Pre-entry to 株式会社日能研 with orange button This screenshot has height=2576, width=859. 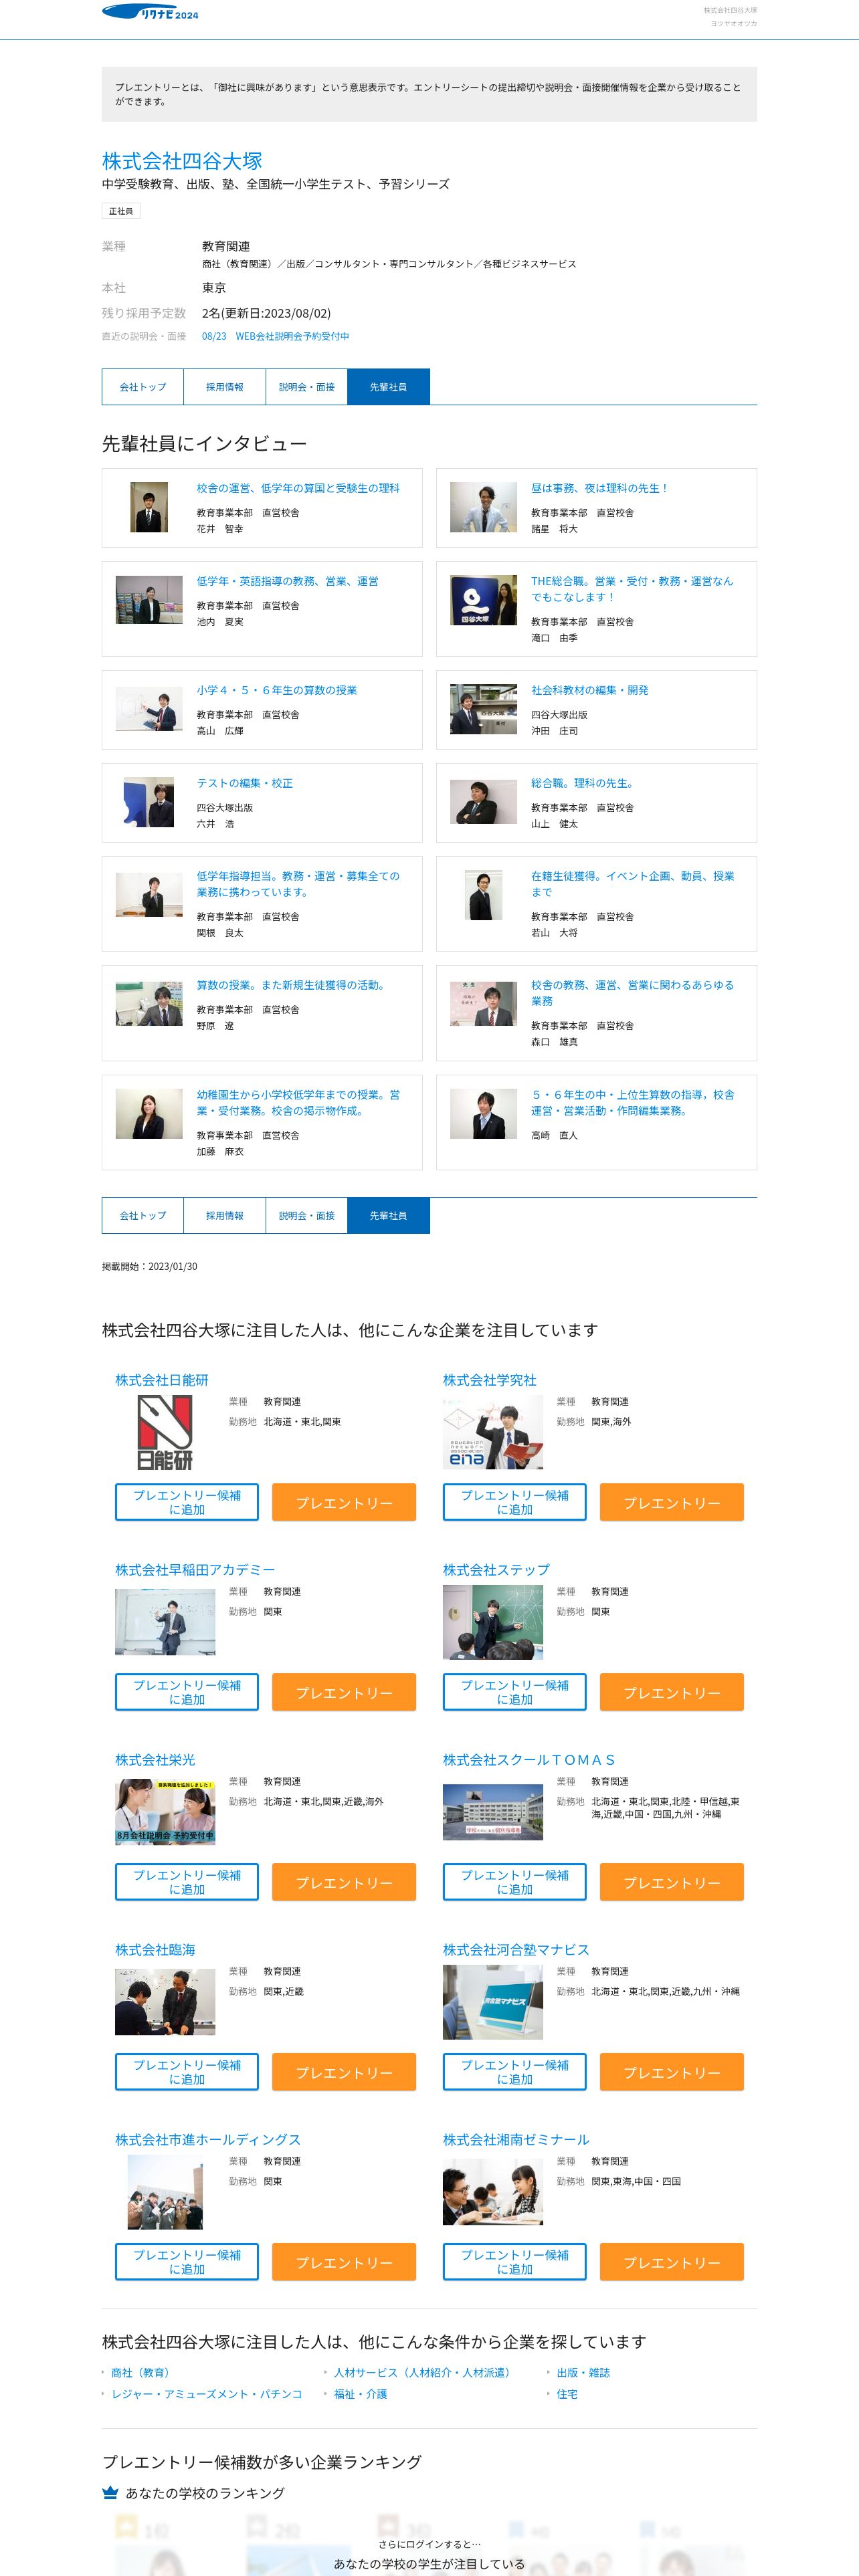(344, 1502)
